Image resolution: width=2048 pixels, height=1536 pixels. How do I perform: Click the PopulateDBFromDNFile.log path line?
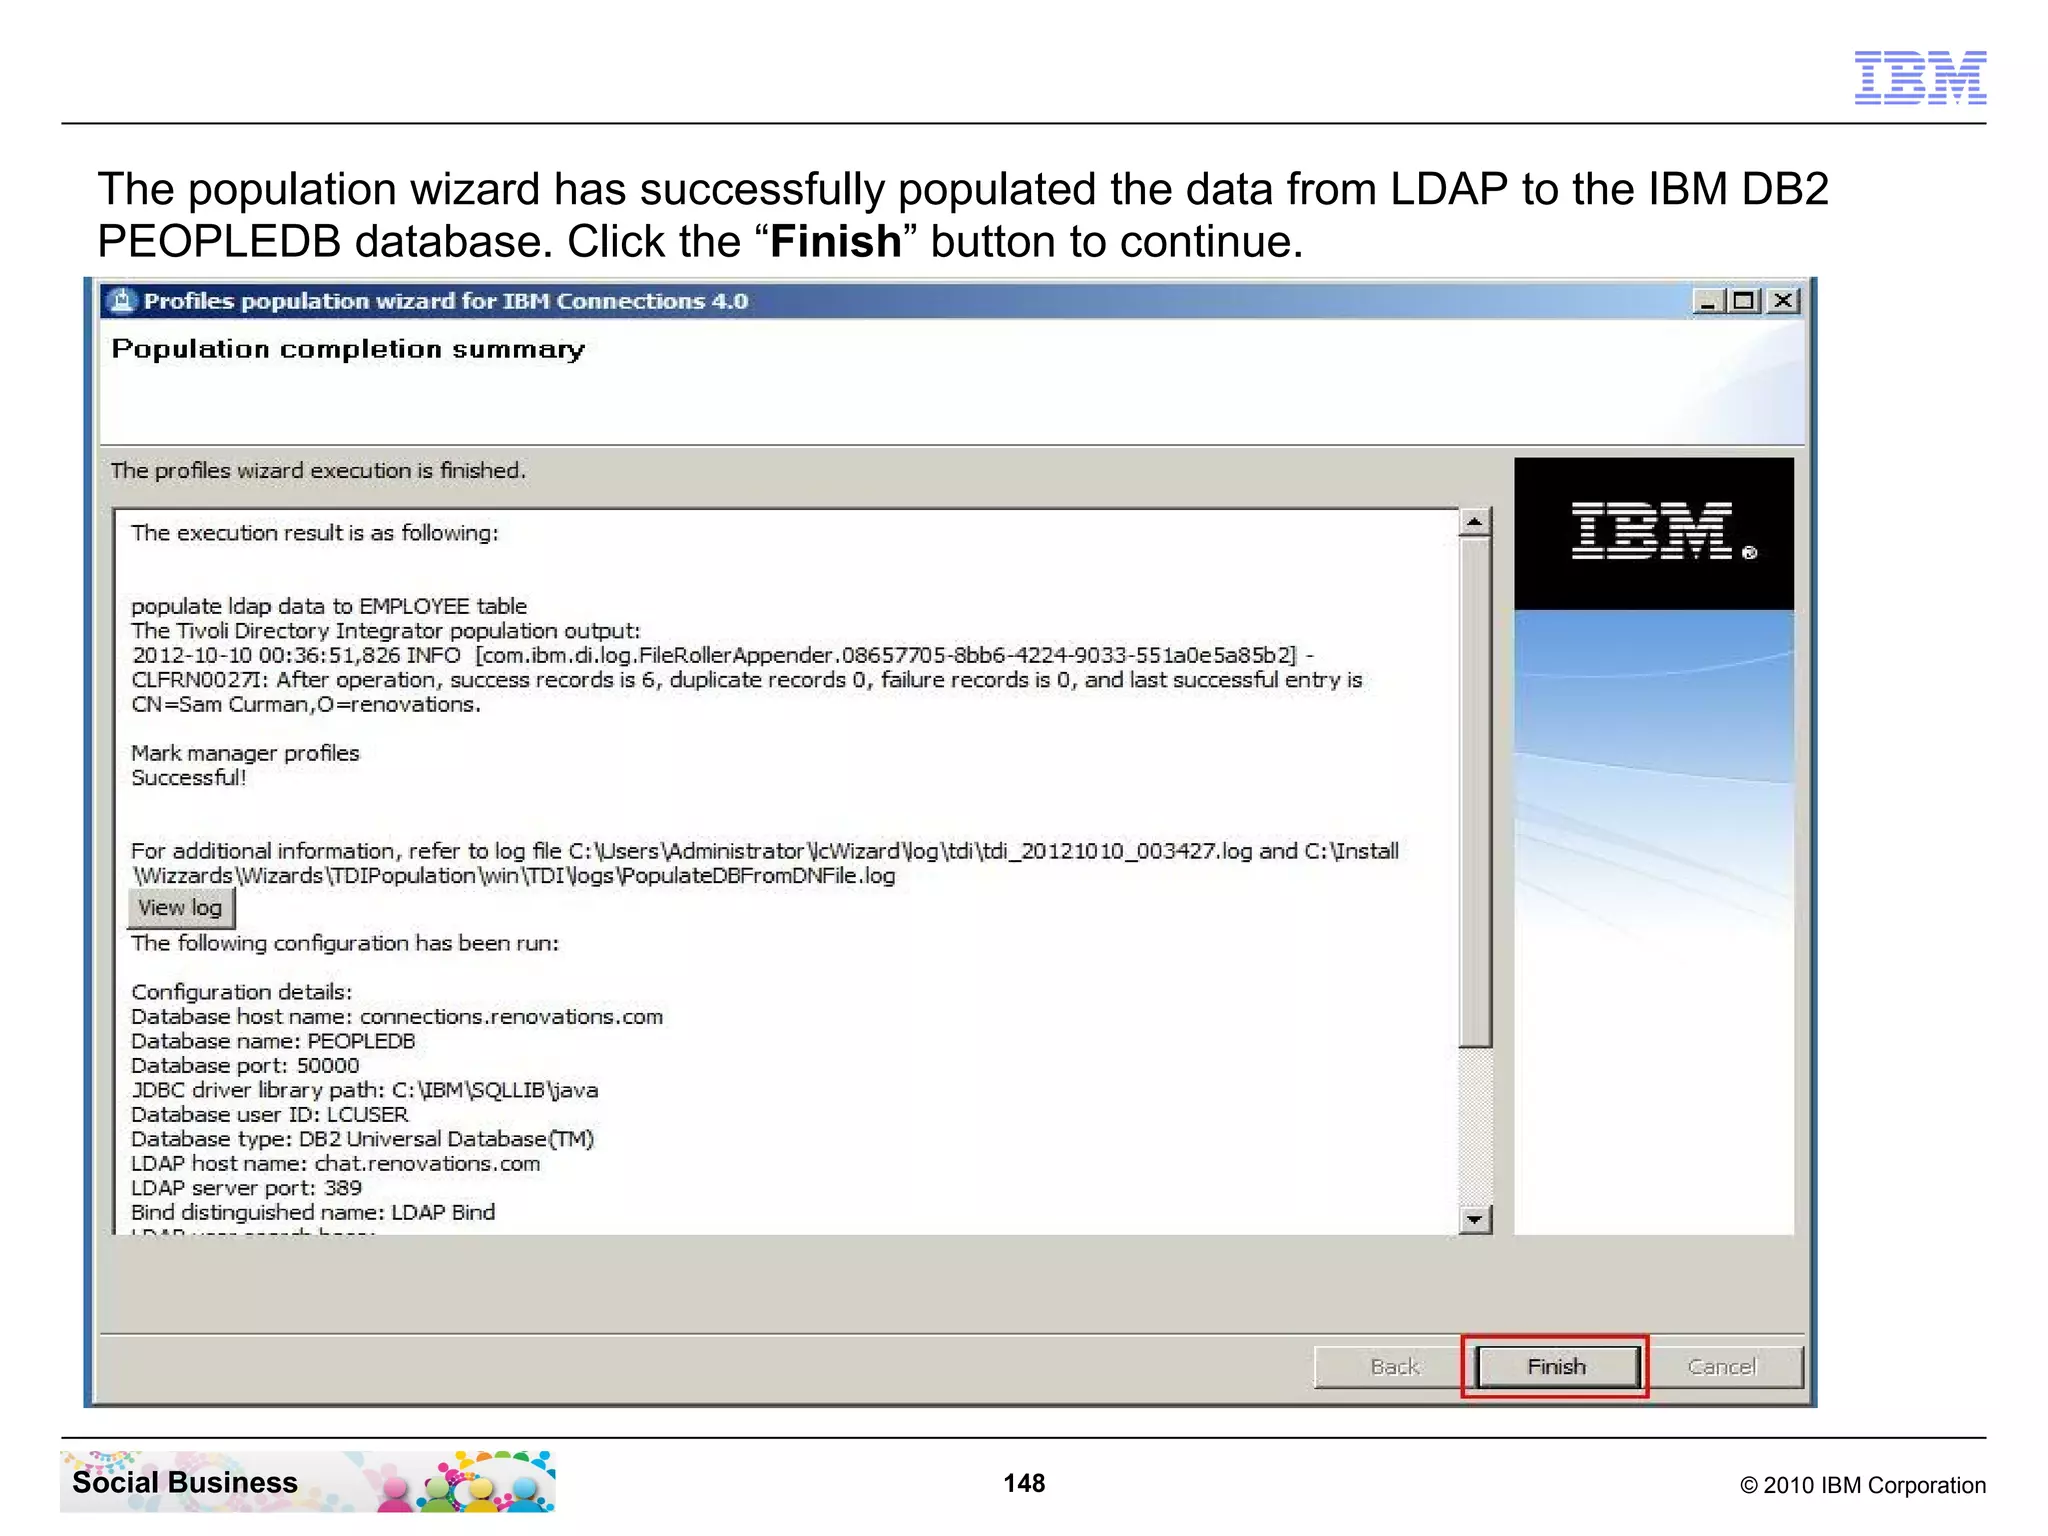tap(513, 876)
